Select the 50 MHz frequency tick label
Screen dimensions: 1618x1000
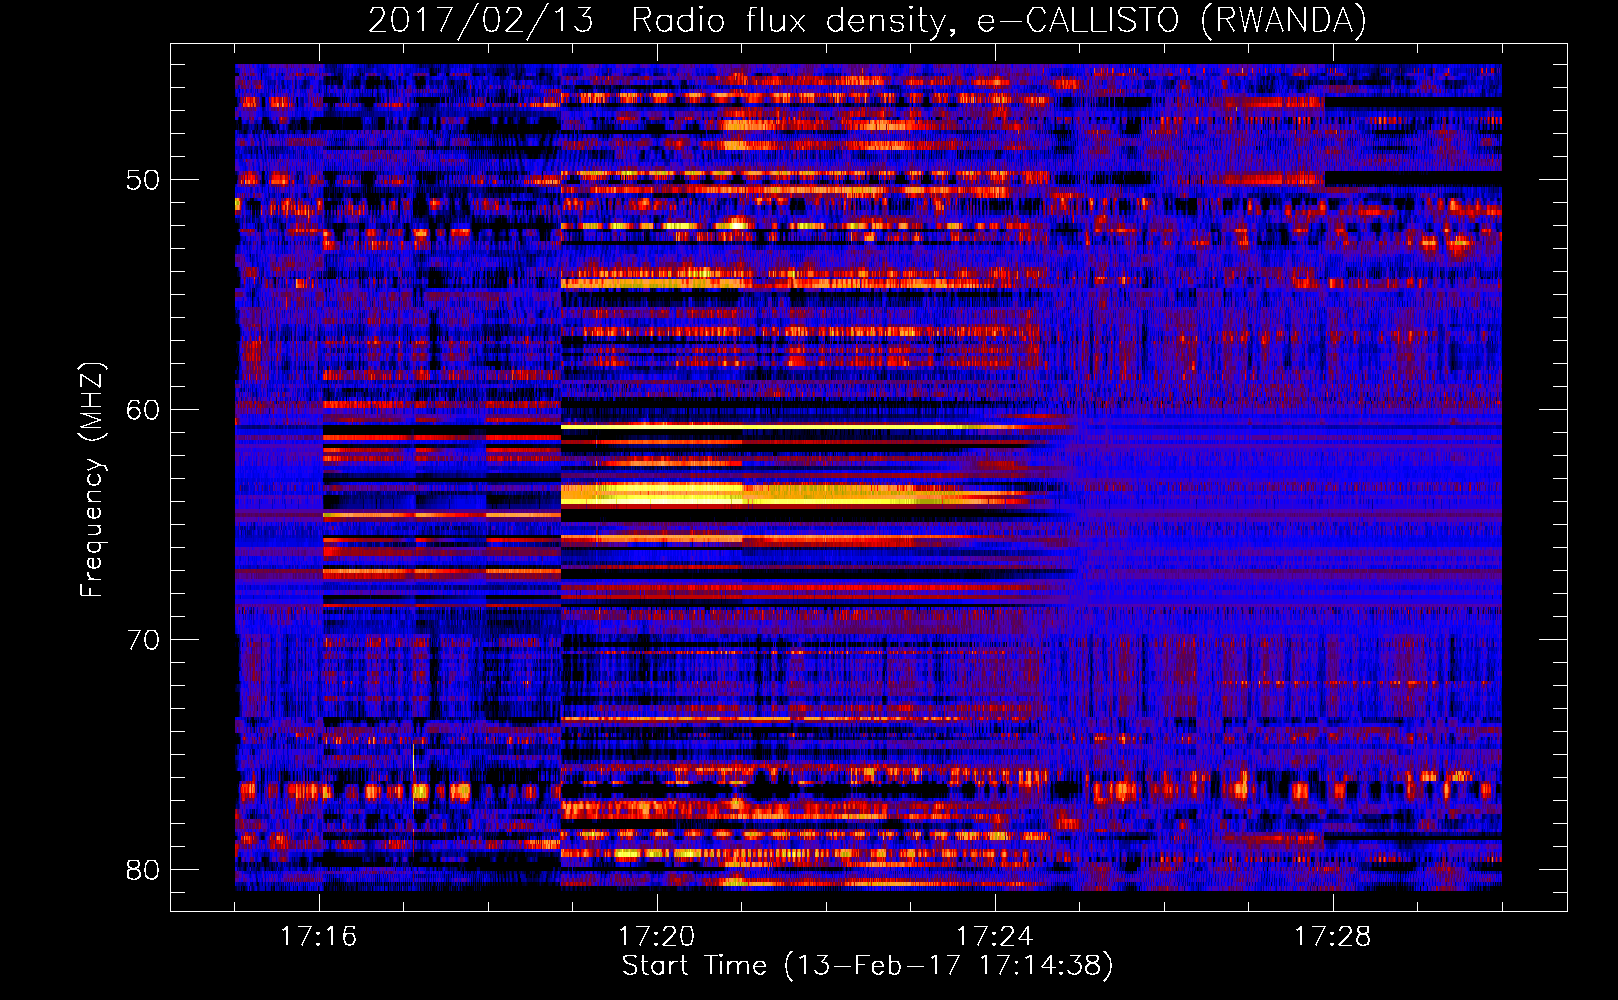[143, 180]
